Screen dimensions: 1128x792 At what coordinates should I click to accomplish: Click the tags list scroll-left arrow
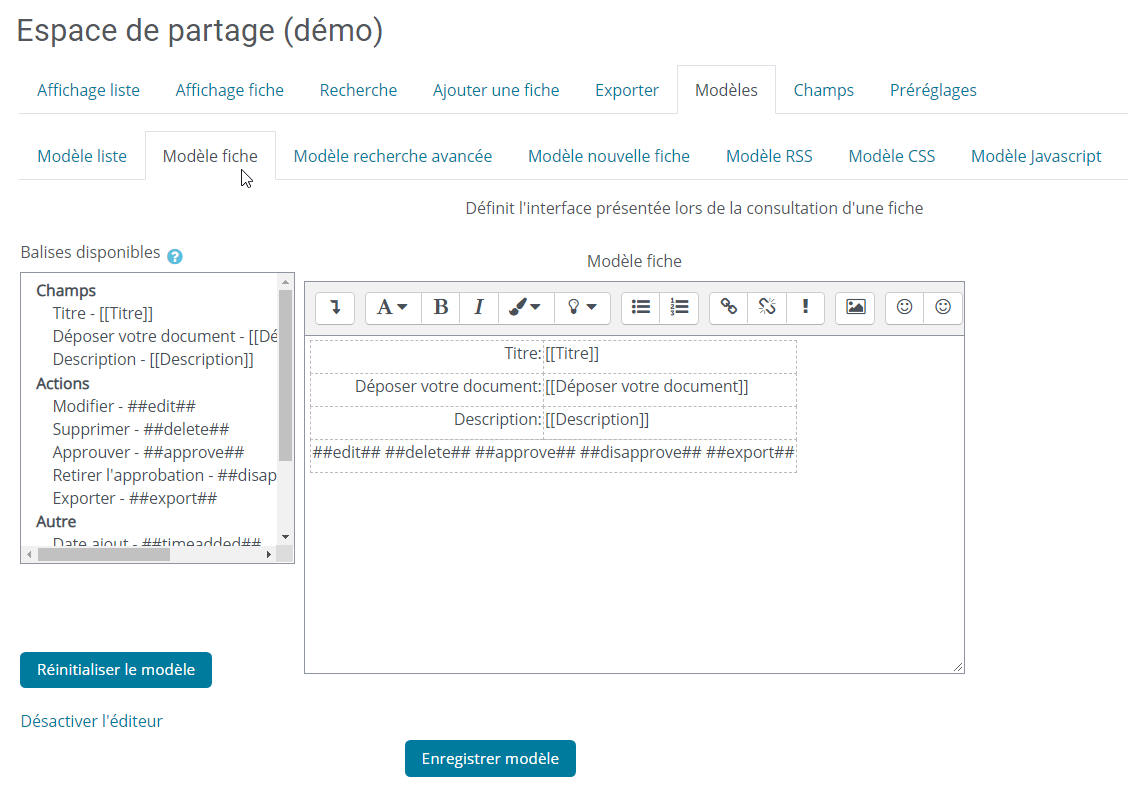tap(29, 555)
